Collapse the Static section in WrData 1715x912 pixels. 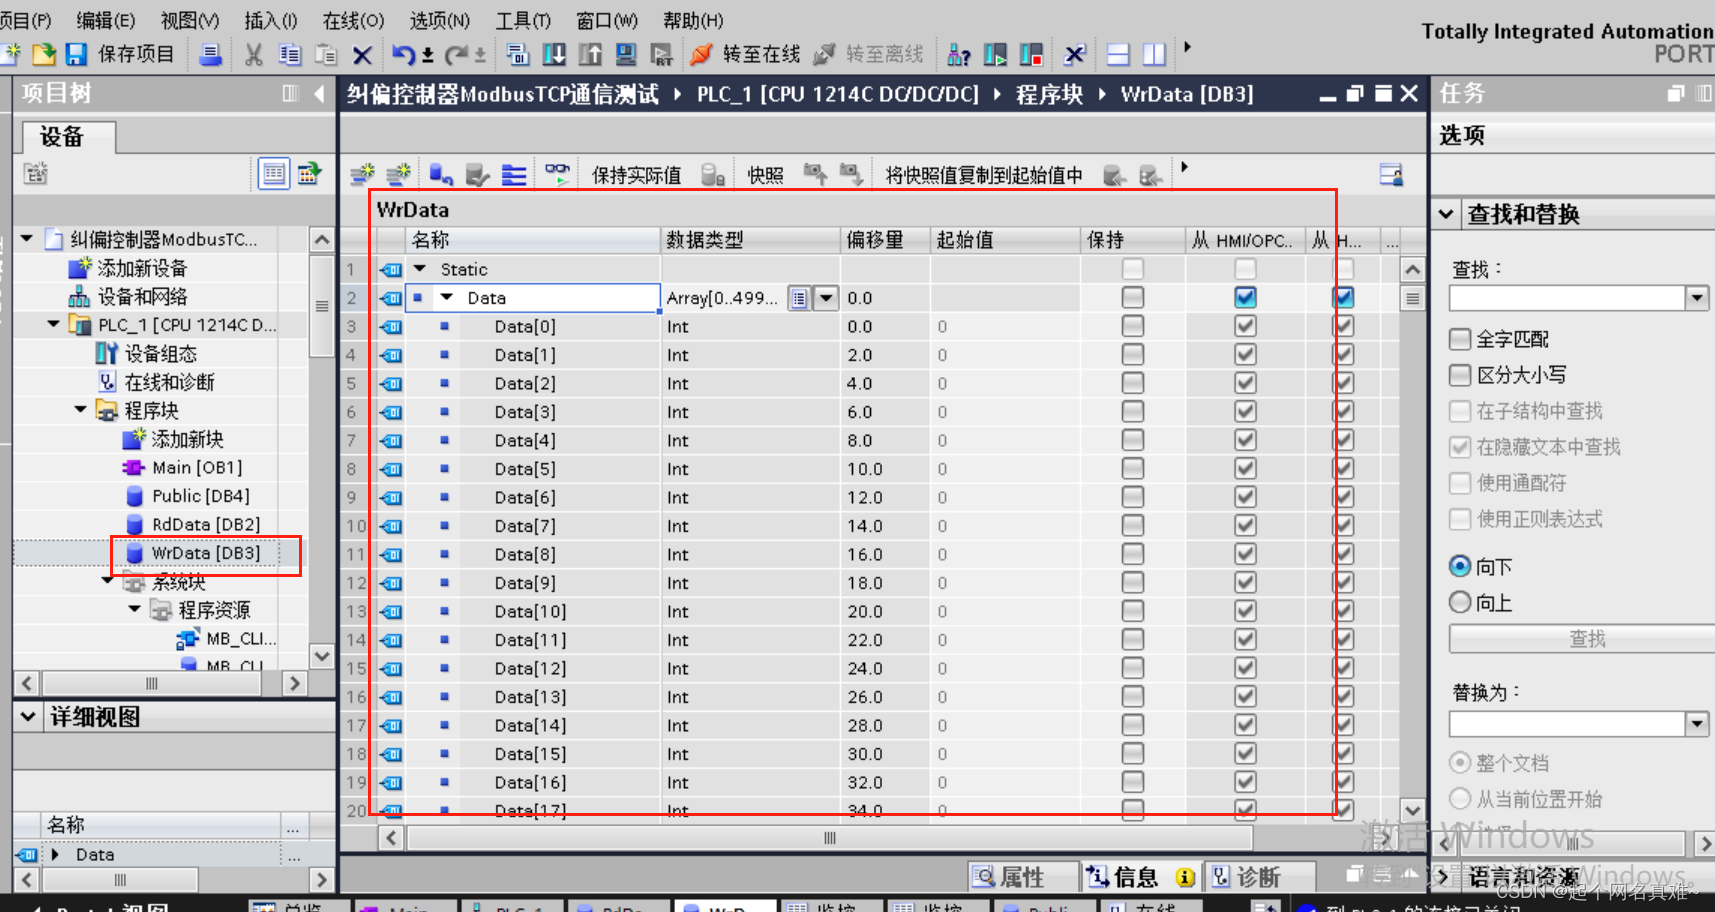point(420,269)
